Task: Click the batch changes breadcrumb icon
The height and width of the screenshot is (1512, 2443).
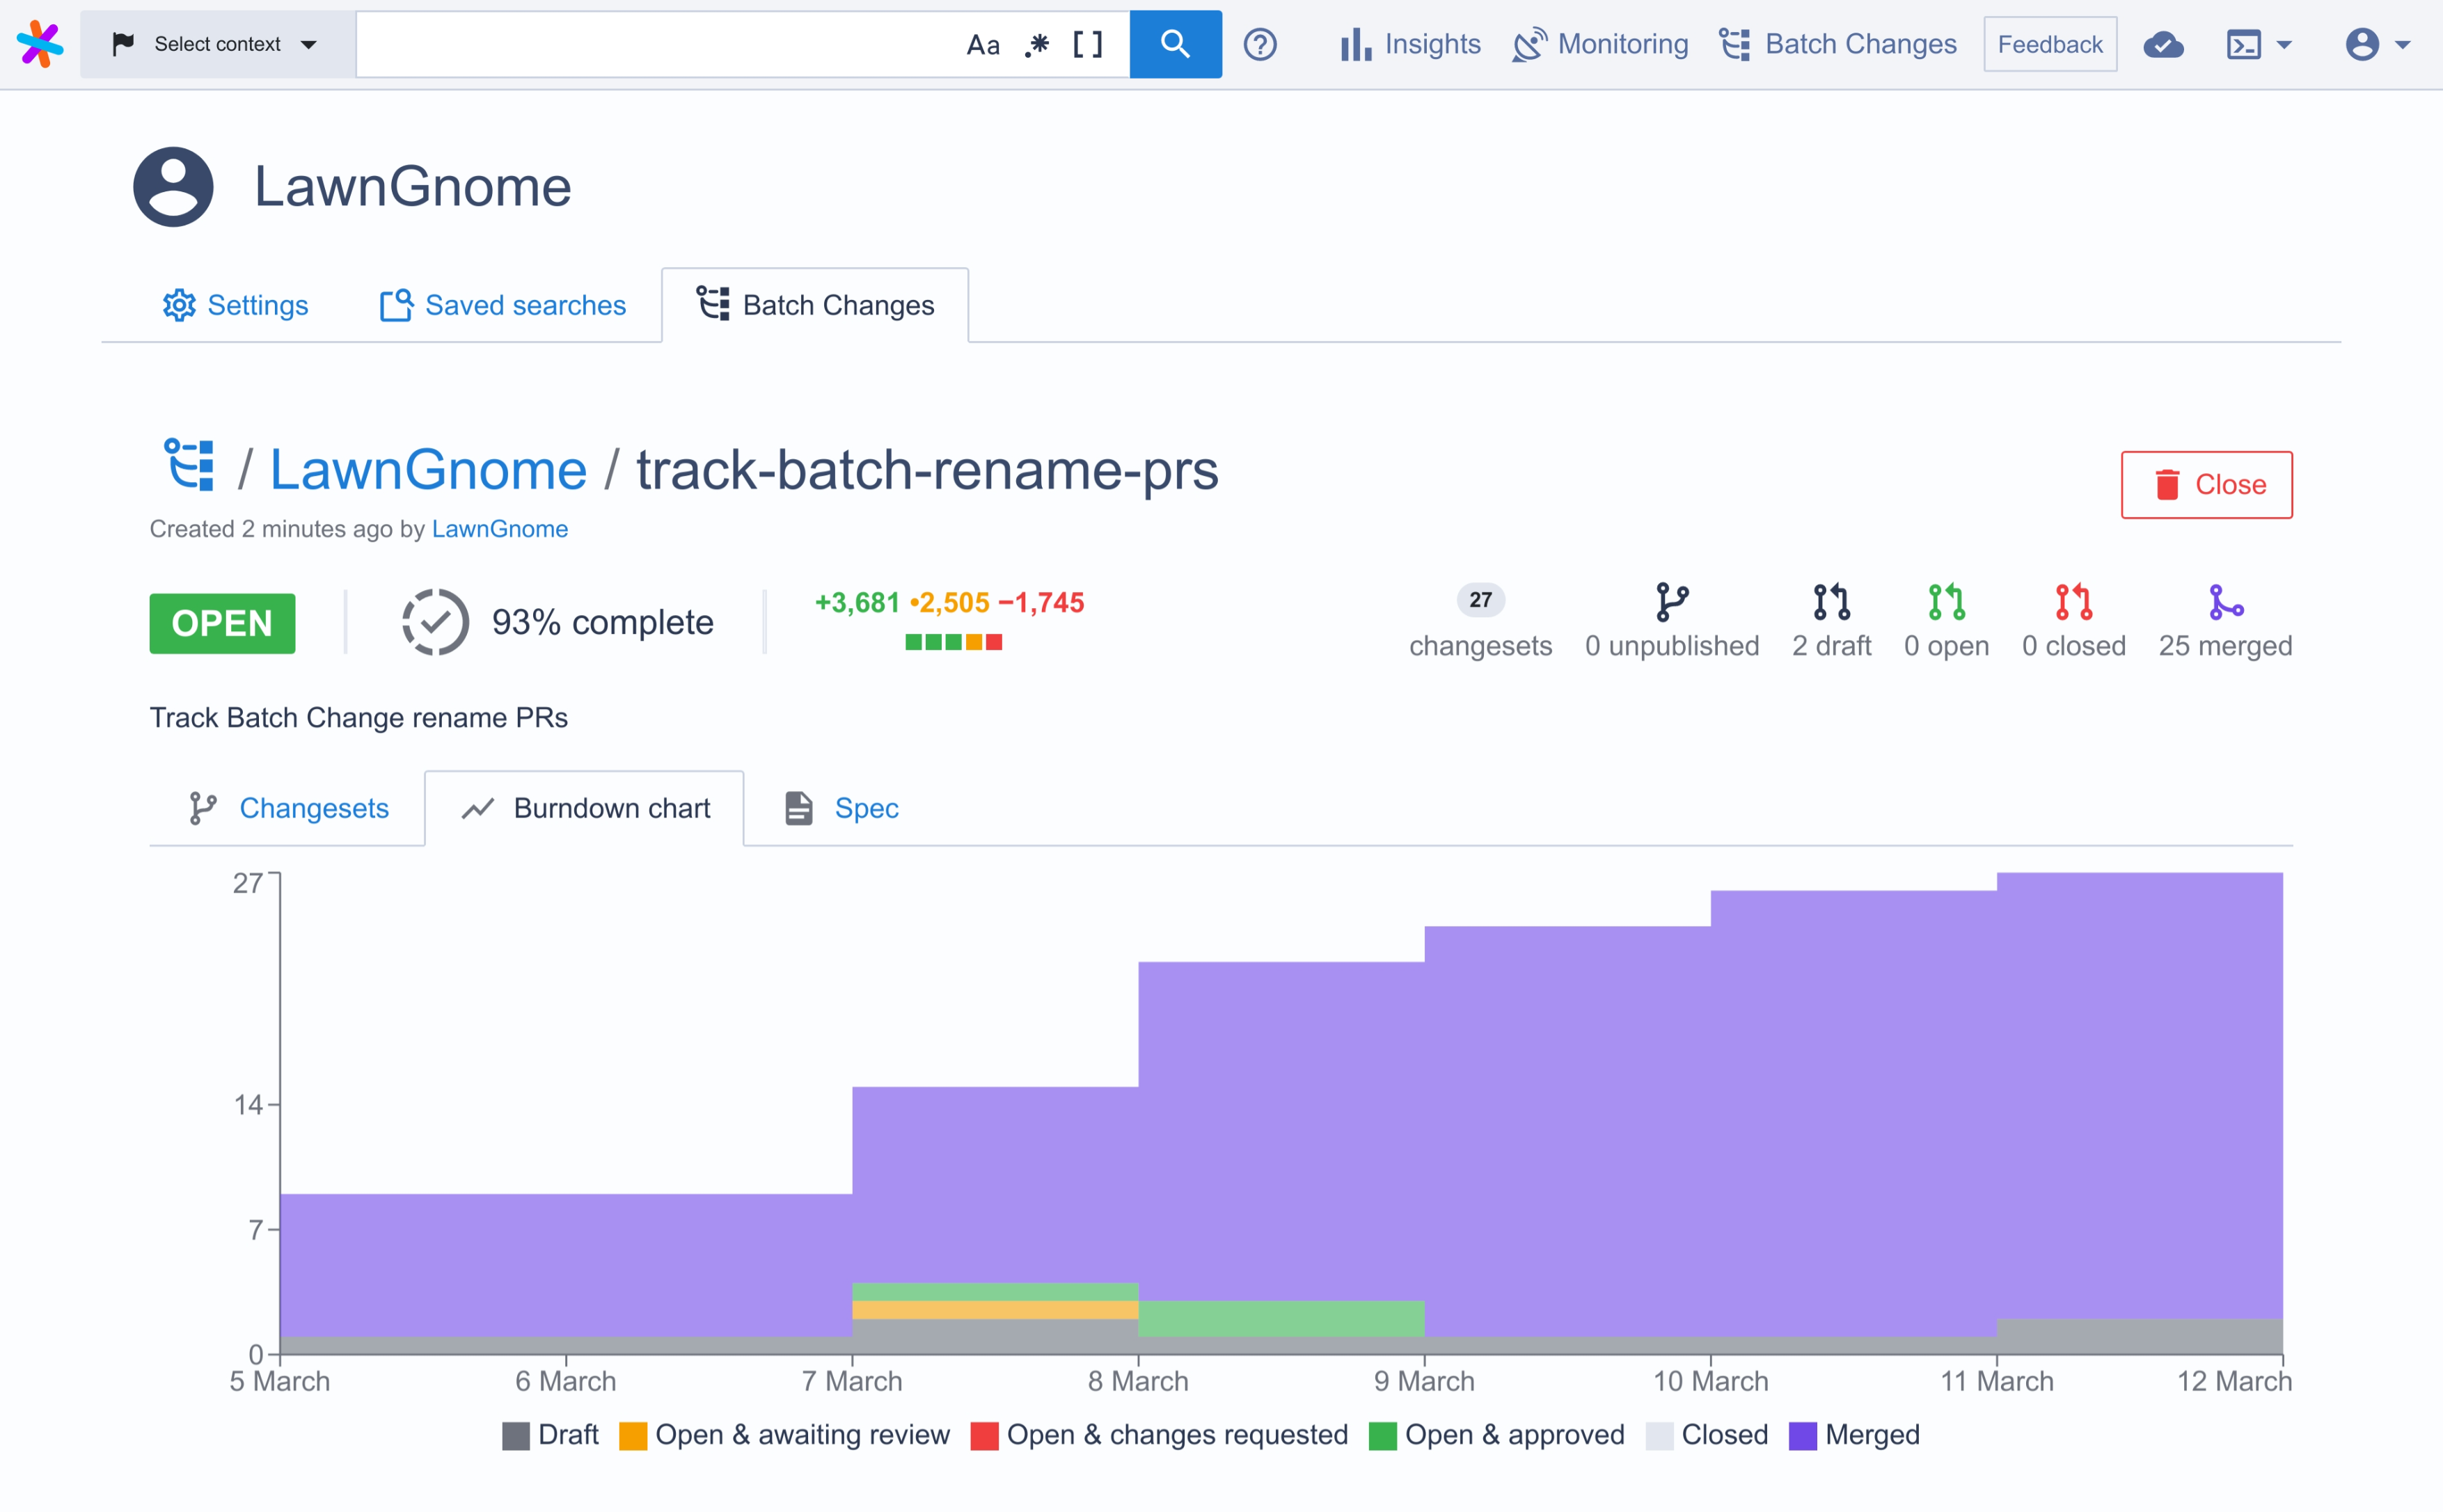Action: click(x=189, y=465)
